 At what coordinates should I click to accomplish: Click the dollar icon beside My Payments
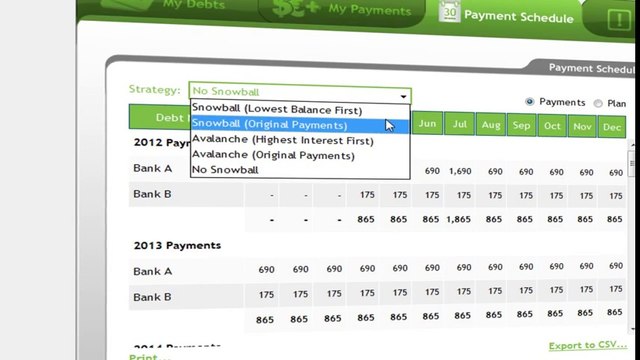296,8
